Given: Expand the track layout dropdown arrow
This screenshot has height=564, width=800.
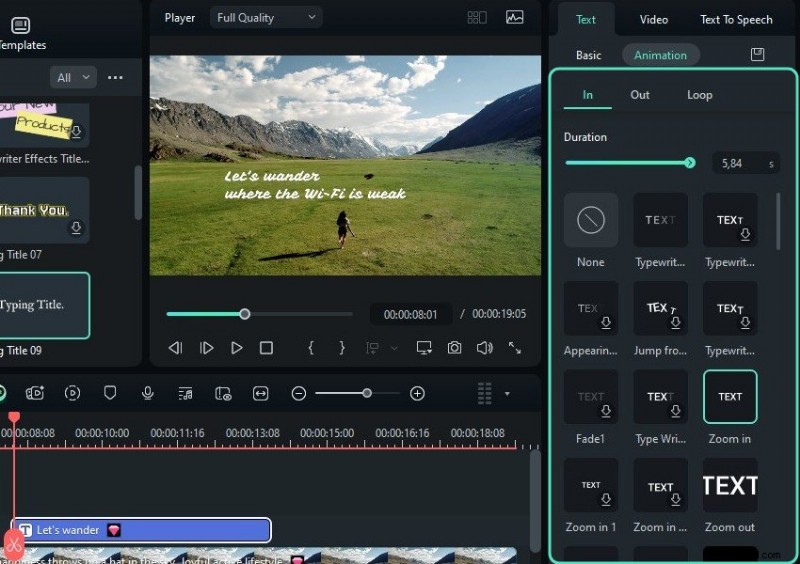Looking at the screenshot, I should pyautogui.click(x=507, y=394).
